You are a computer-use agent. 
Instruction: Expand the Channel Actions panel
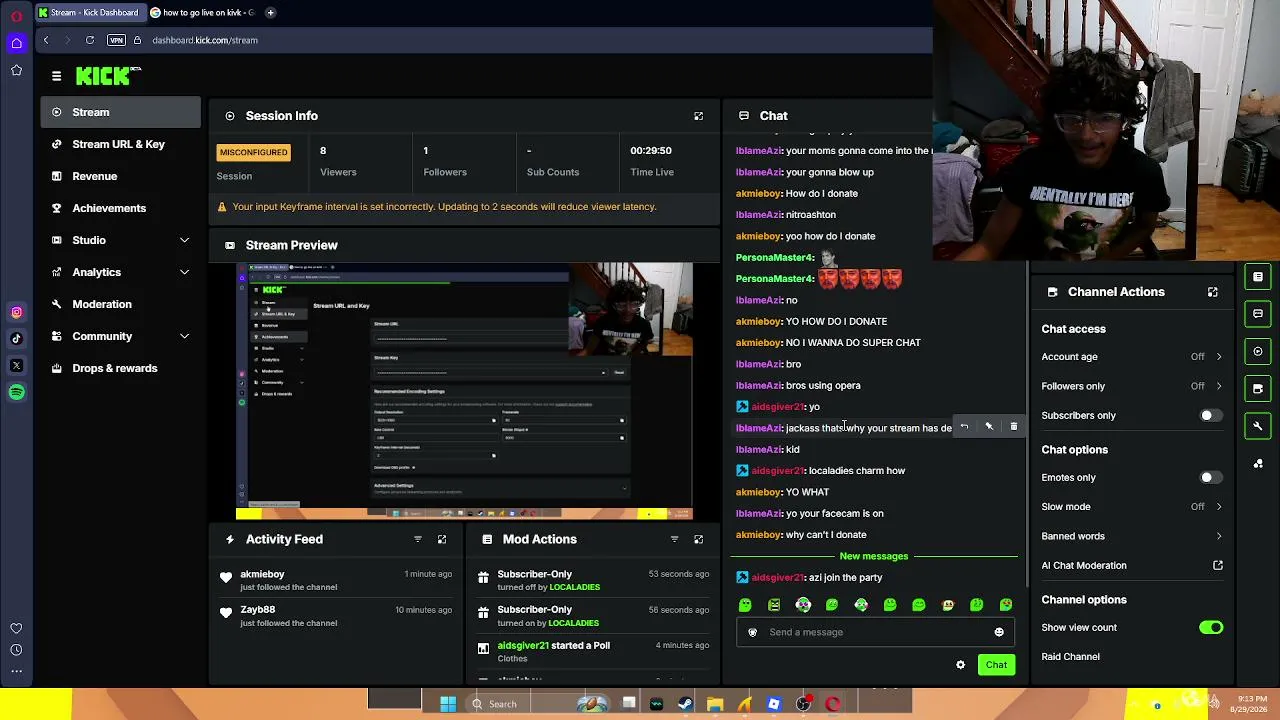pyautogui.click(x=1212, y=292)
